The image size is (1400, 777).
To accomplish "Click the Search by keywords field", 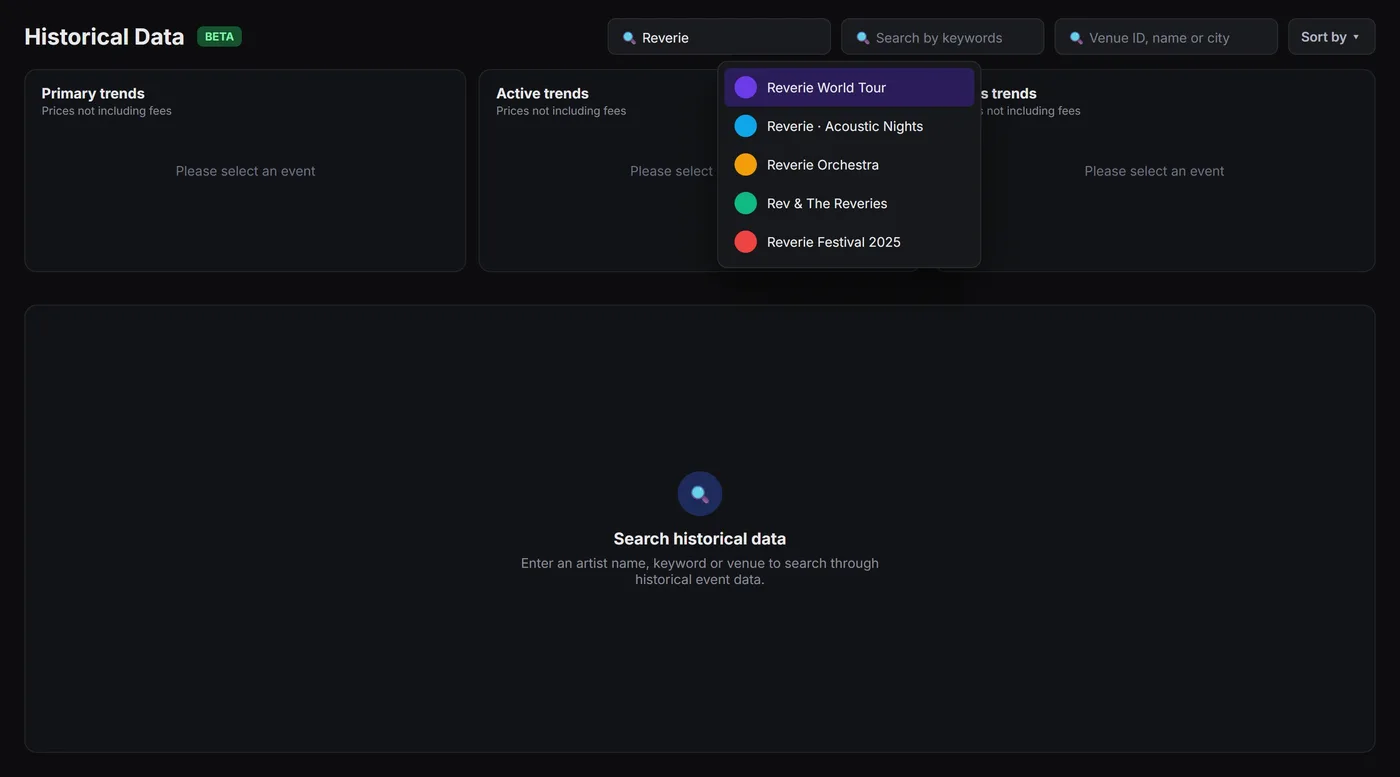I will (942, 37).
